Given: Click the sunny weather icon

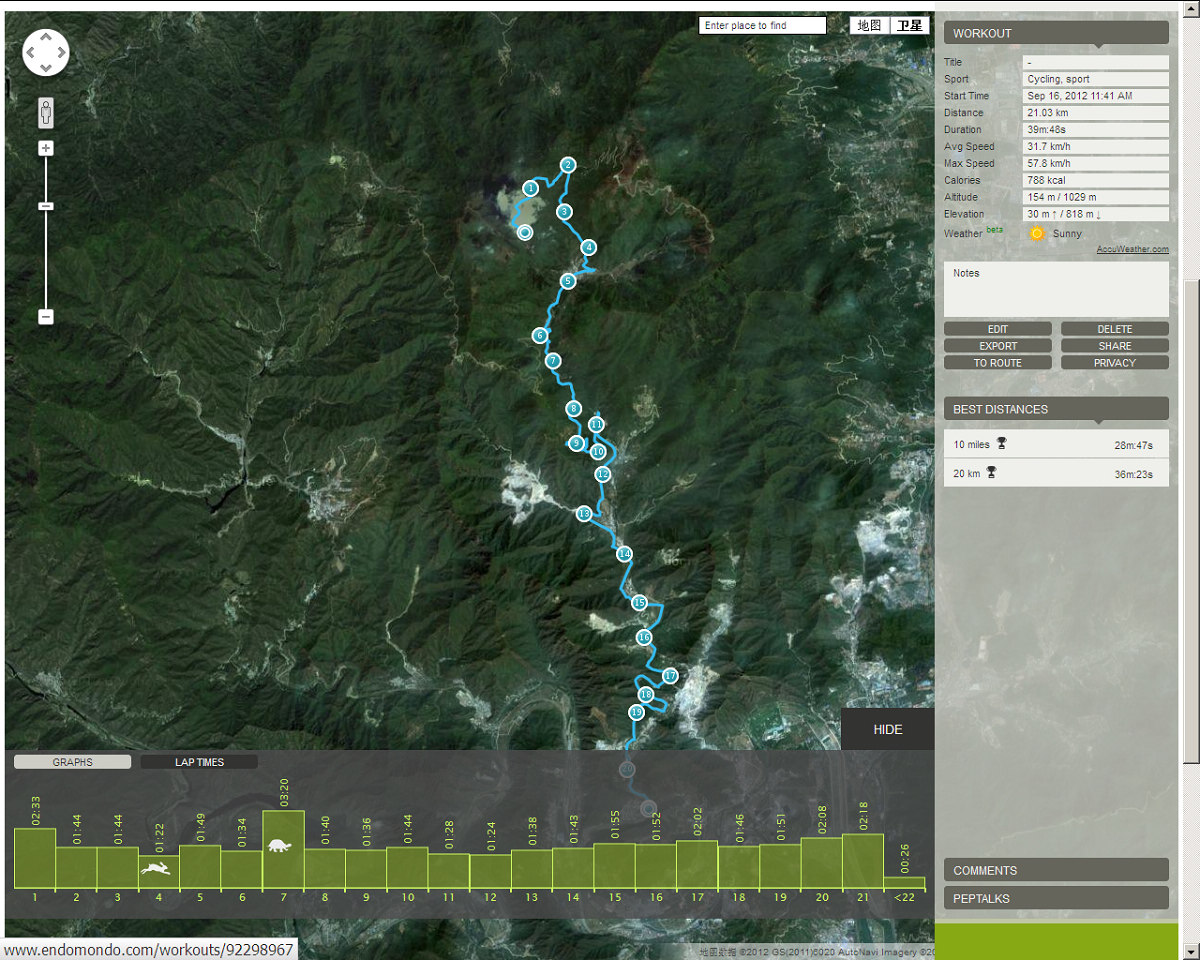Looking at the screenshot, I should coord(1037,233).
